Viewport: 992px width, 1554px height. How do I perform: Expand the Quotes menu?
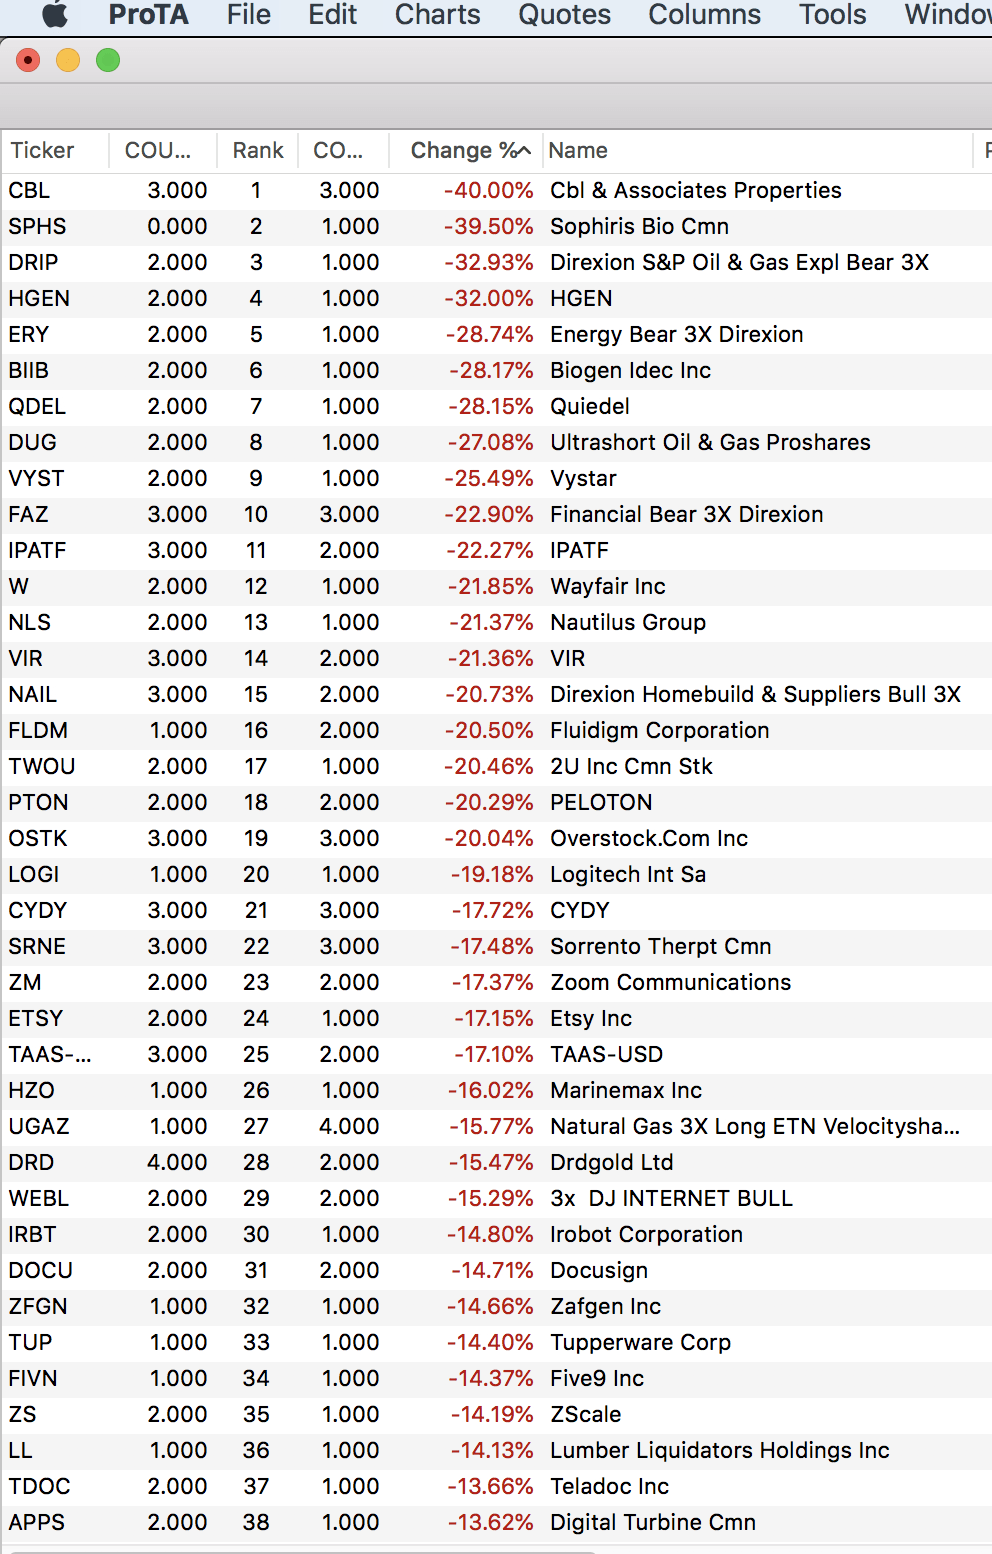pos(564,14)
